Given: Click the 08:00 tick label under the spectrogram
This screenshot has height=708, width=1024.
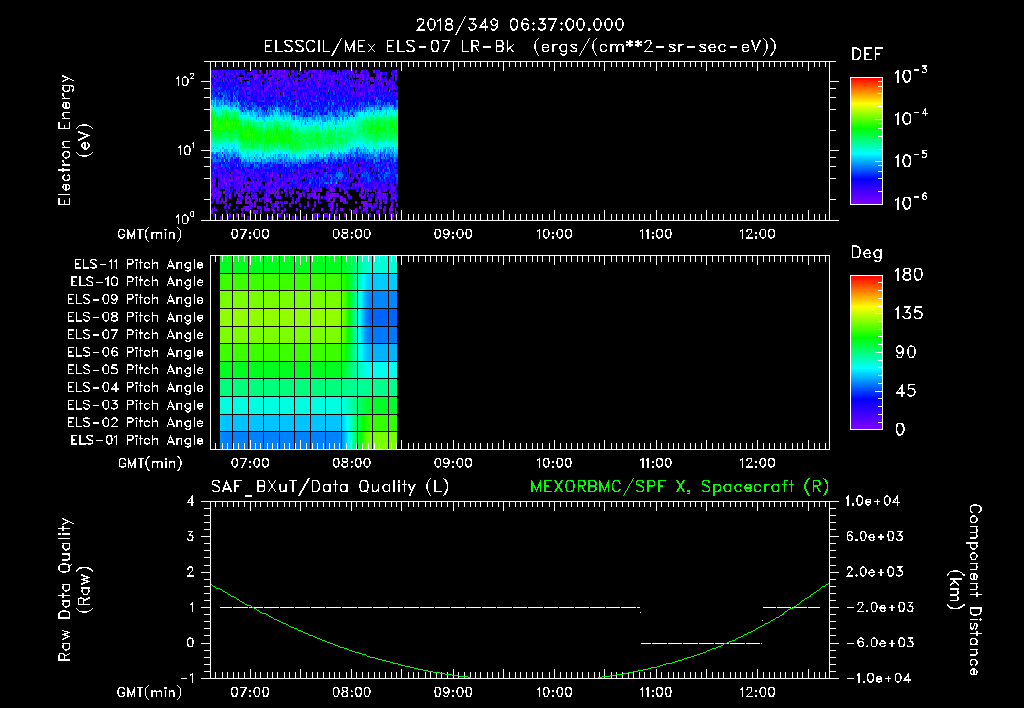Looking at the screenshot, I should pos(351,234).
